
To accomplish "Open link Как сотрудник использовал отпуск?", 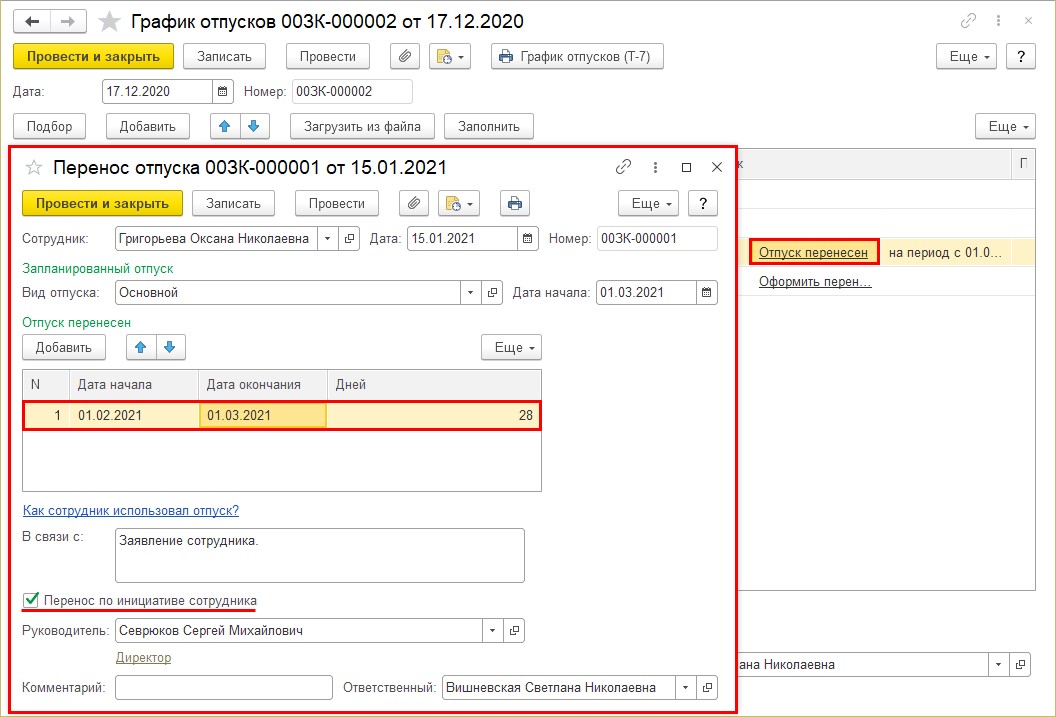I will (x=131, y=510).
